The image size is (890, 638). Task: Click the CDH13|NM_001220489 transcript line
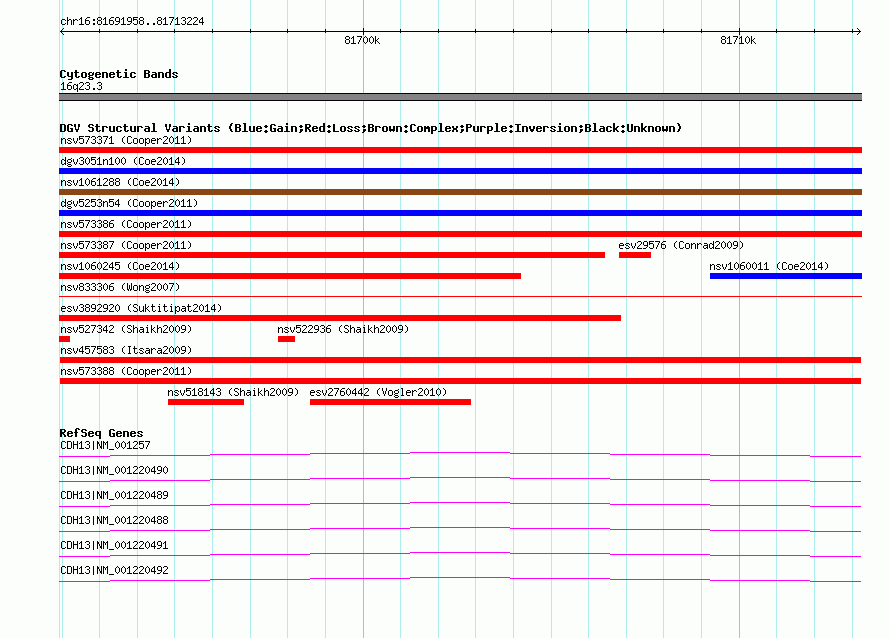point(460,504)
